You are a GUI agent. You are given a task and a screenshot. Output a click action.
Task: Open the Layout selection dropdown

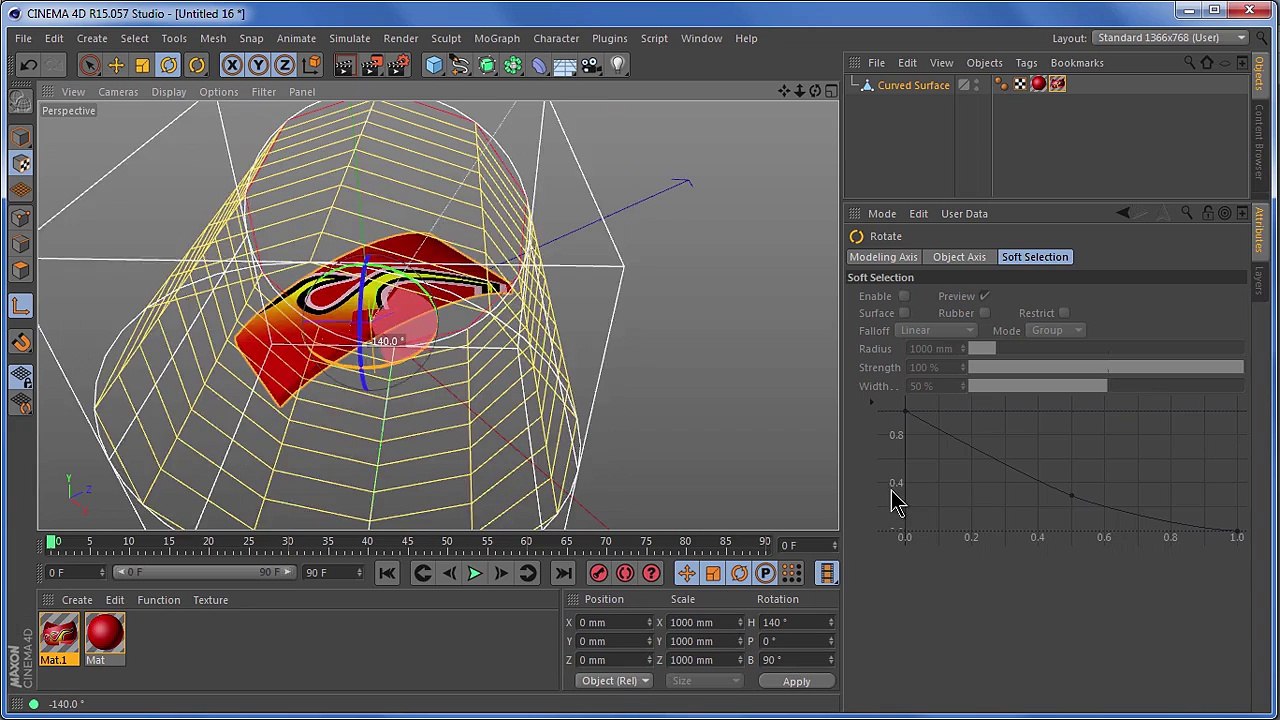pyautogui.click(x=1170, y=38)
